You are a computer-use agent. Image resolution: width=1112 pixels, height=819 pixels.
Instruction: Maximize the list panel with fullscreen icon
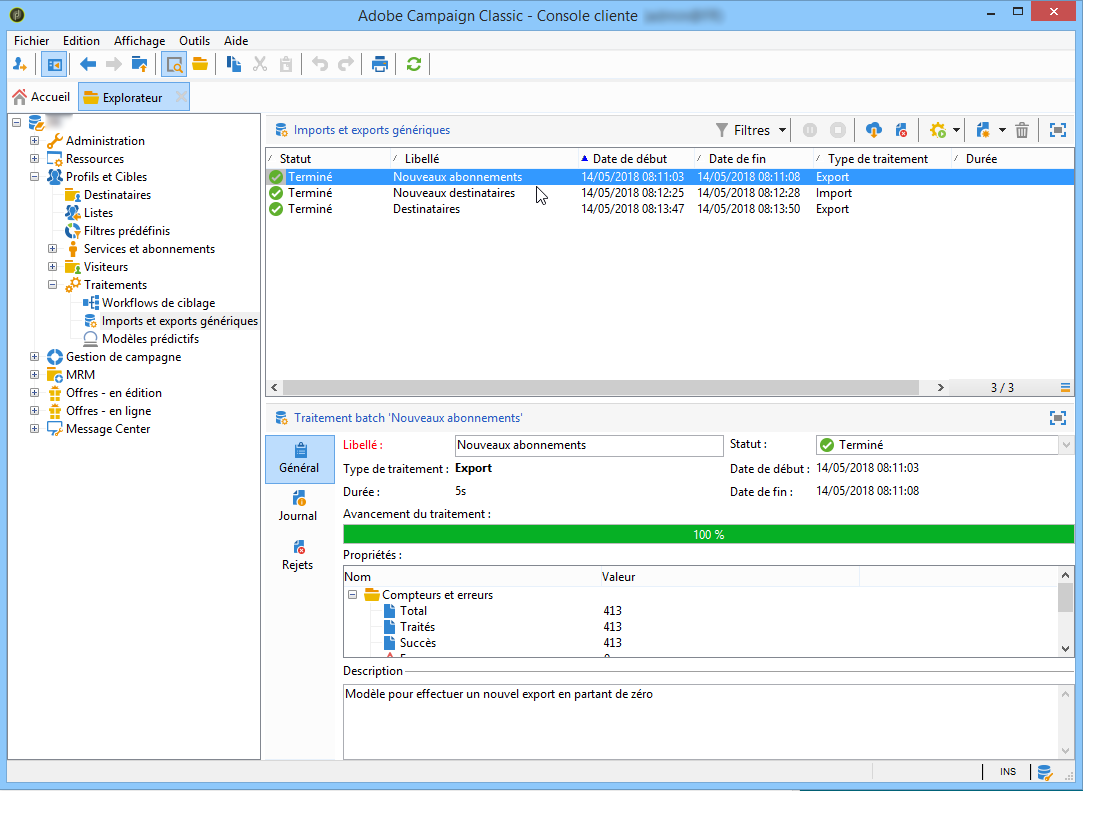click(x=1057, y=130)
